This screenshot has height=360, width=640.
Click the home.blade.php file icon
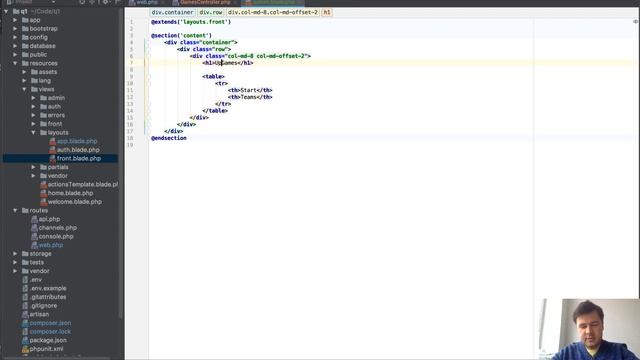point(43,193)
